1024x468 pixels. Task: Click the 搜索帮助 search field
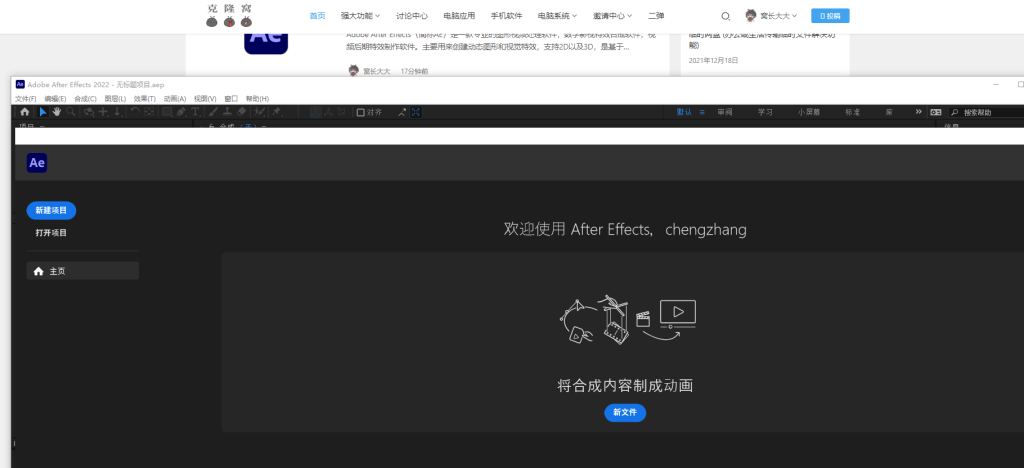click(986, 112)
